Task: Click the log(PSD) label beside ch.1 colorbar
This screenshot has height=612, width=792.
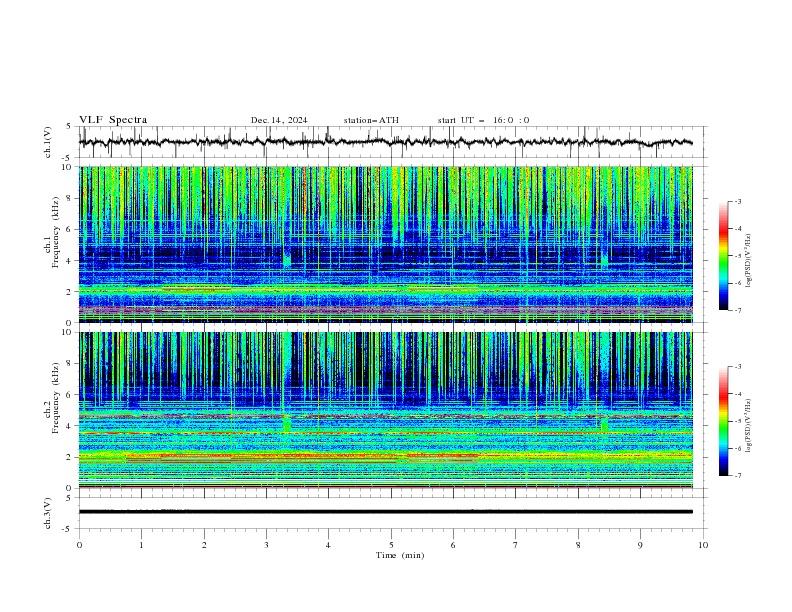Action: tap(748, 261)
